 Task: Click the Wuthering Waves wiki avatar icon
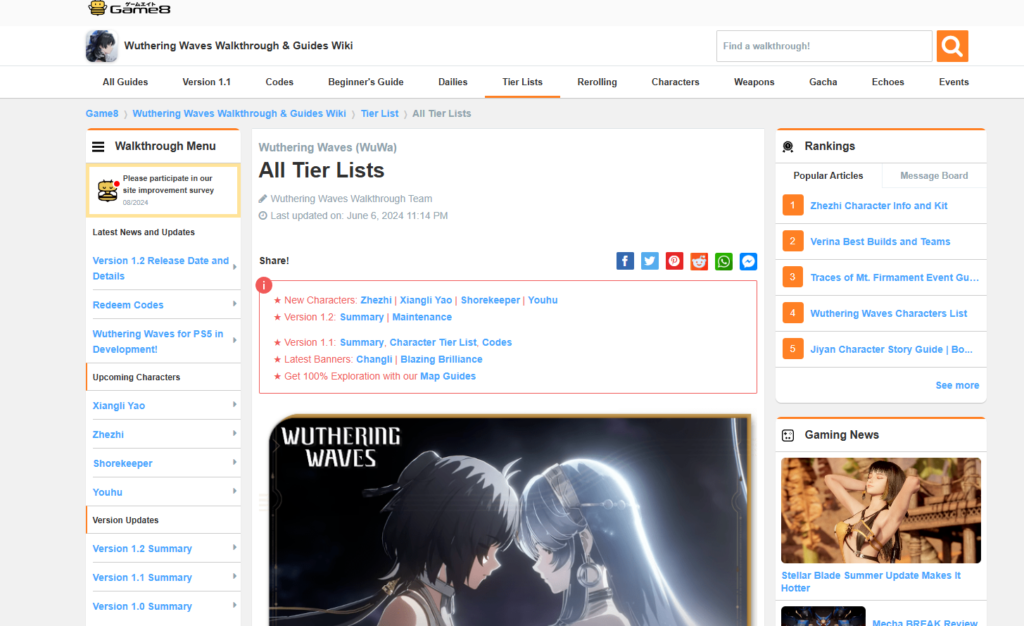pyautogui.click(x=101, y=46)
